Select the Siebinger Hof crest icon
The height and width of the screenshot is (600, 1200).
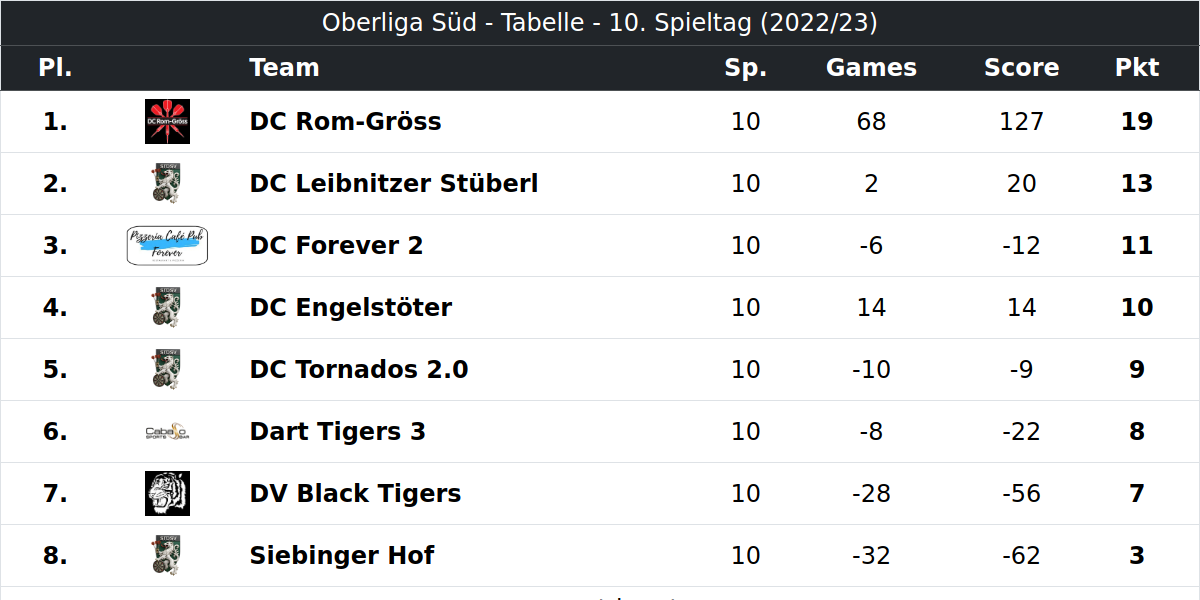(167, 555)
